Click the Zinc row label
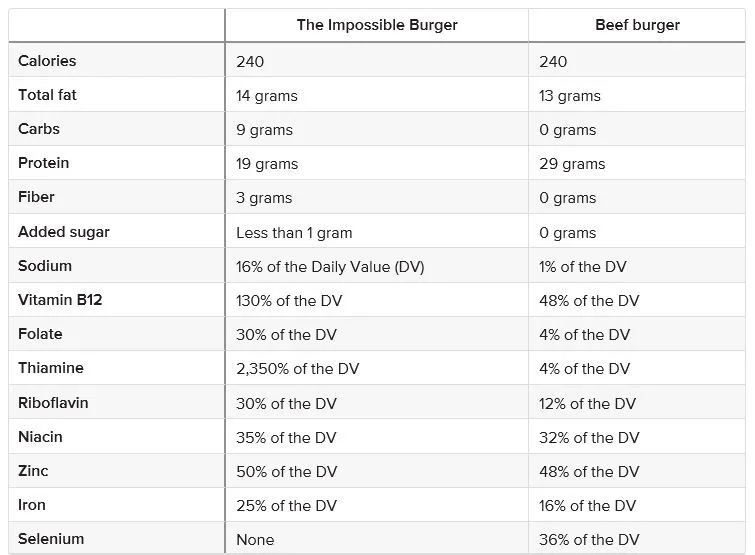755x555 pixels. [33, 470]
